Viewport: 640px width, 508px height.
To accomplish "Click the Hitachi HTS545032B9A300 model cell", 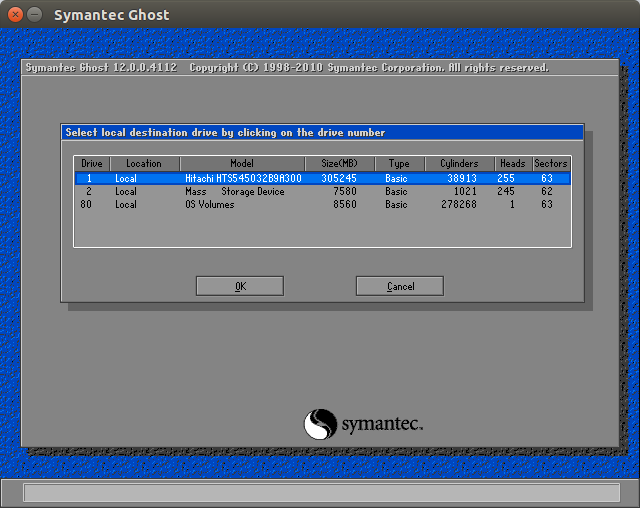I will (243, 178).
